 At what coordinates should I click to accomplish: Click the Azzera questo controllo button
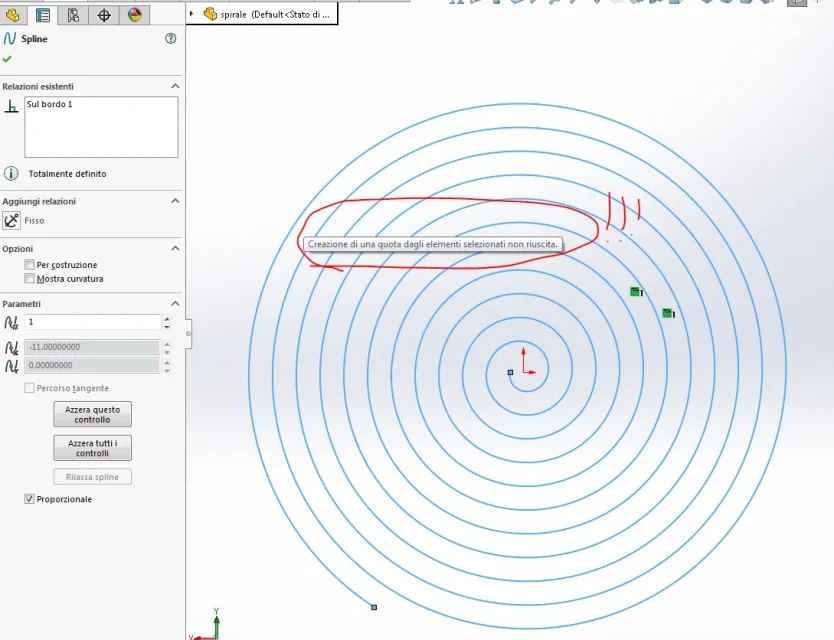pyautogui.click(x=93, y=414)
